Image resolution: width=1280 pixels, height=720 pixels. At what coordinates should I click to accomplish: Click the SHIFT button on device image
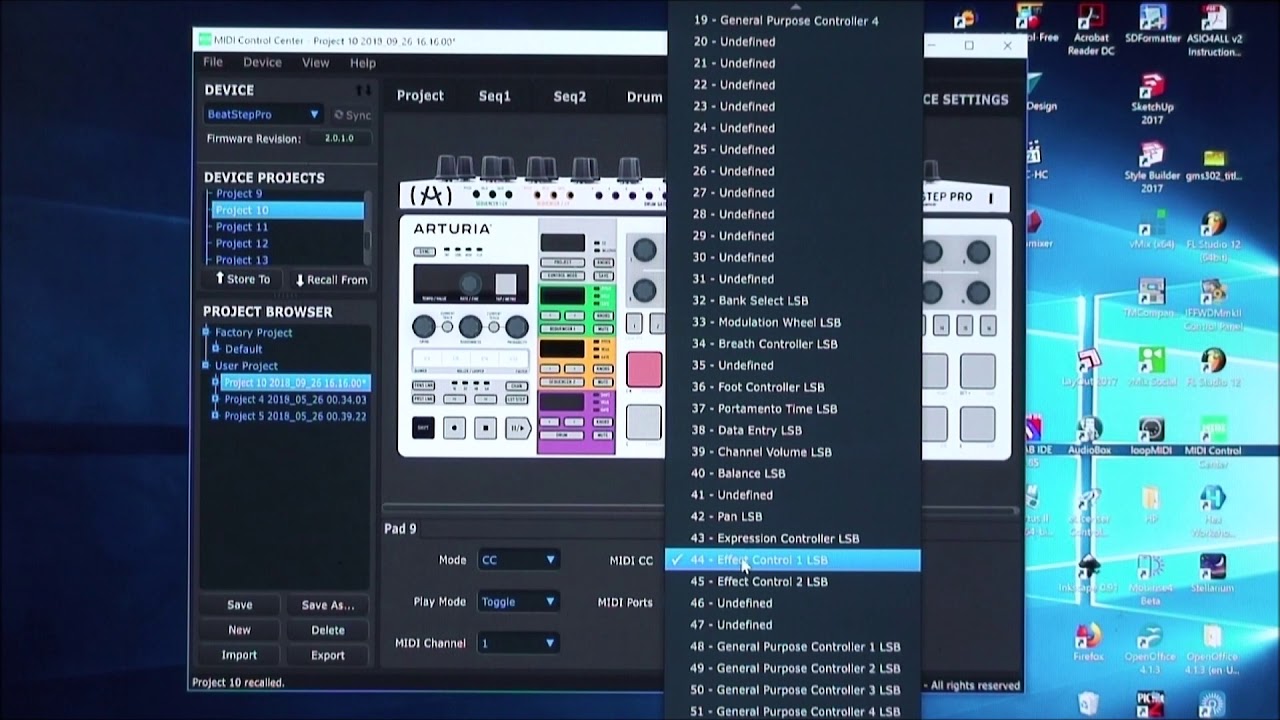(423, 428)
